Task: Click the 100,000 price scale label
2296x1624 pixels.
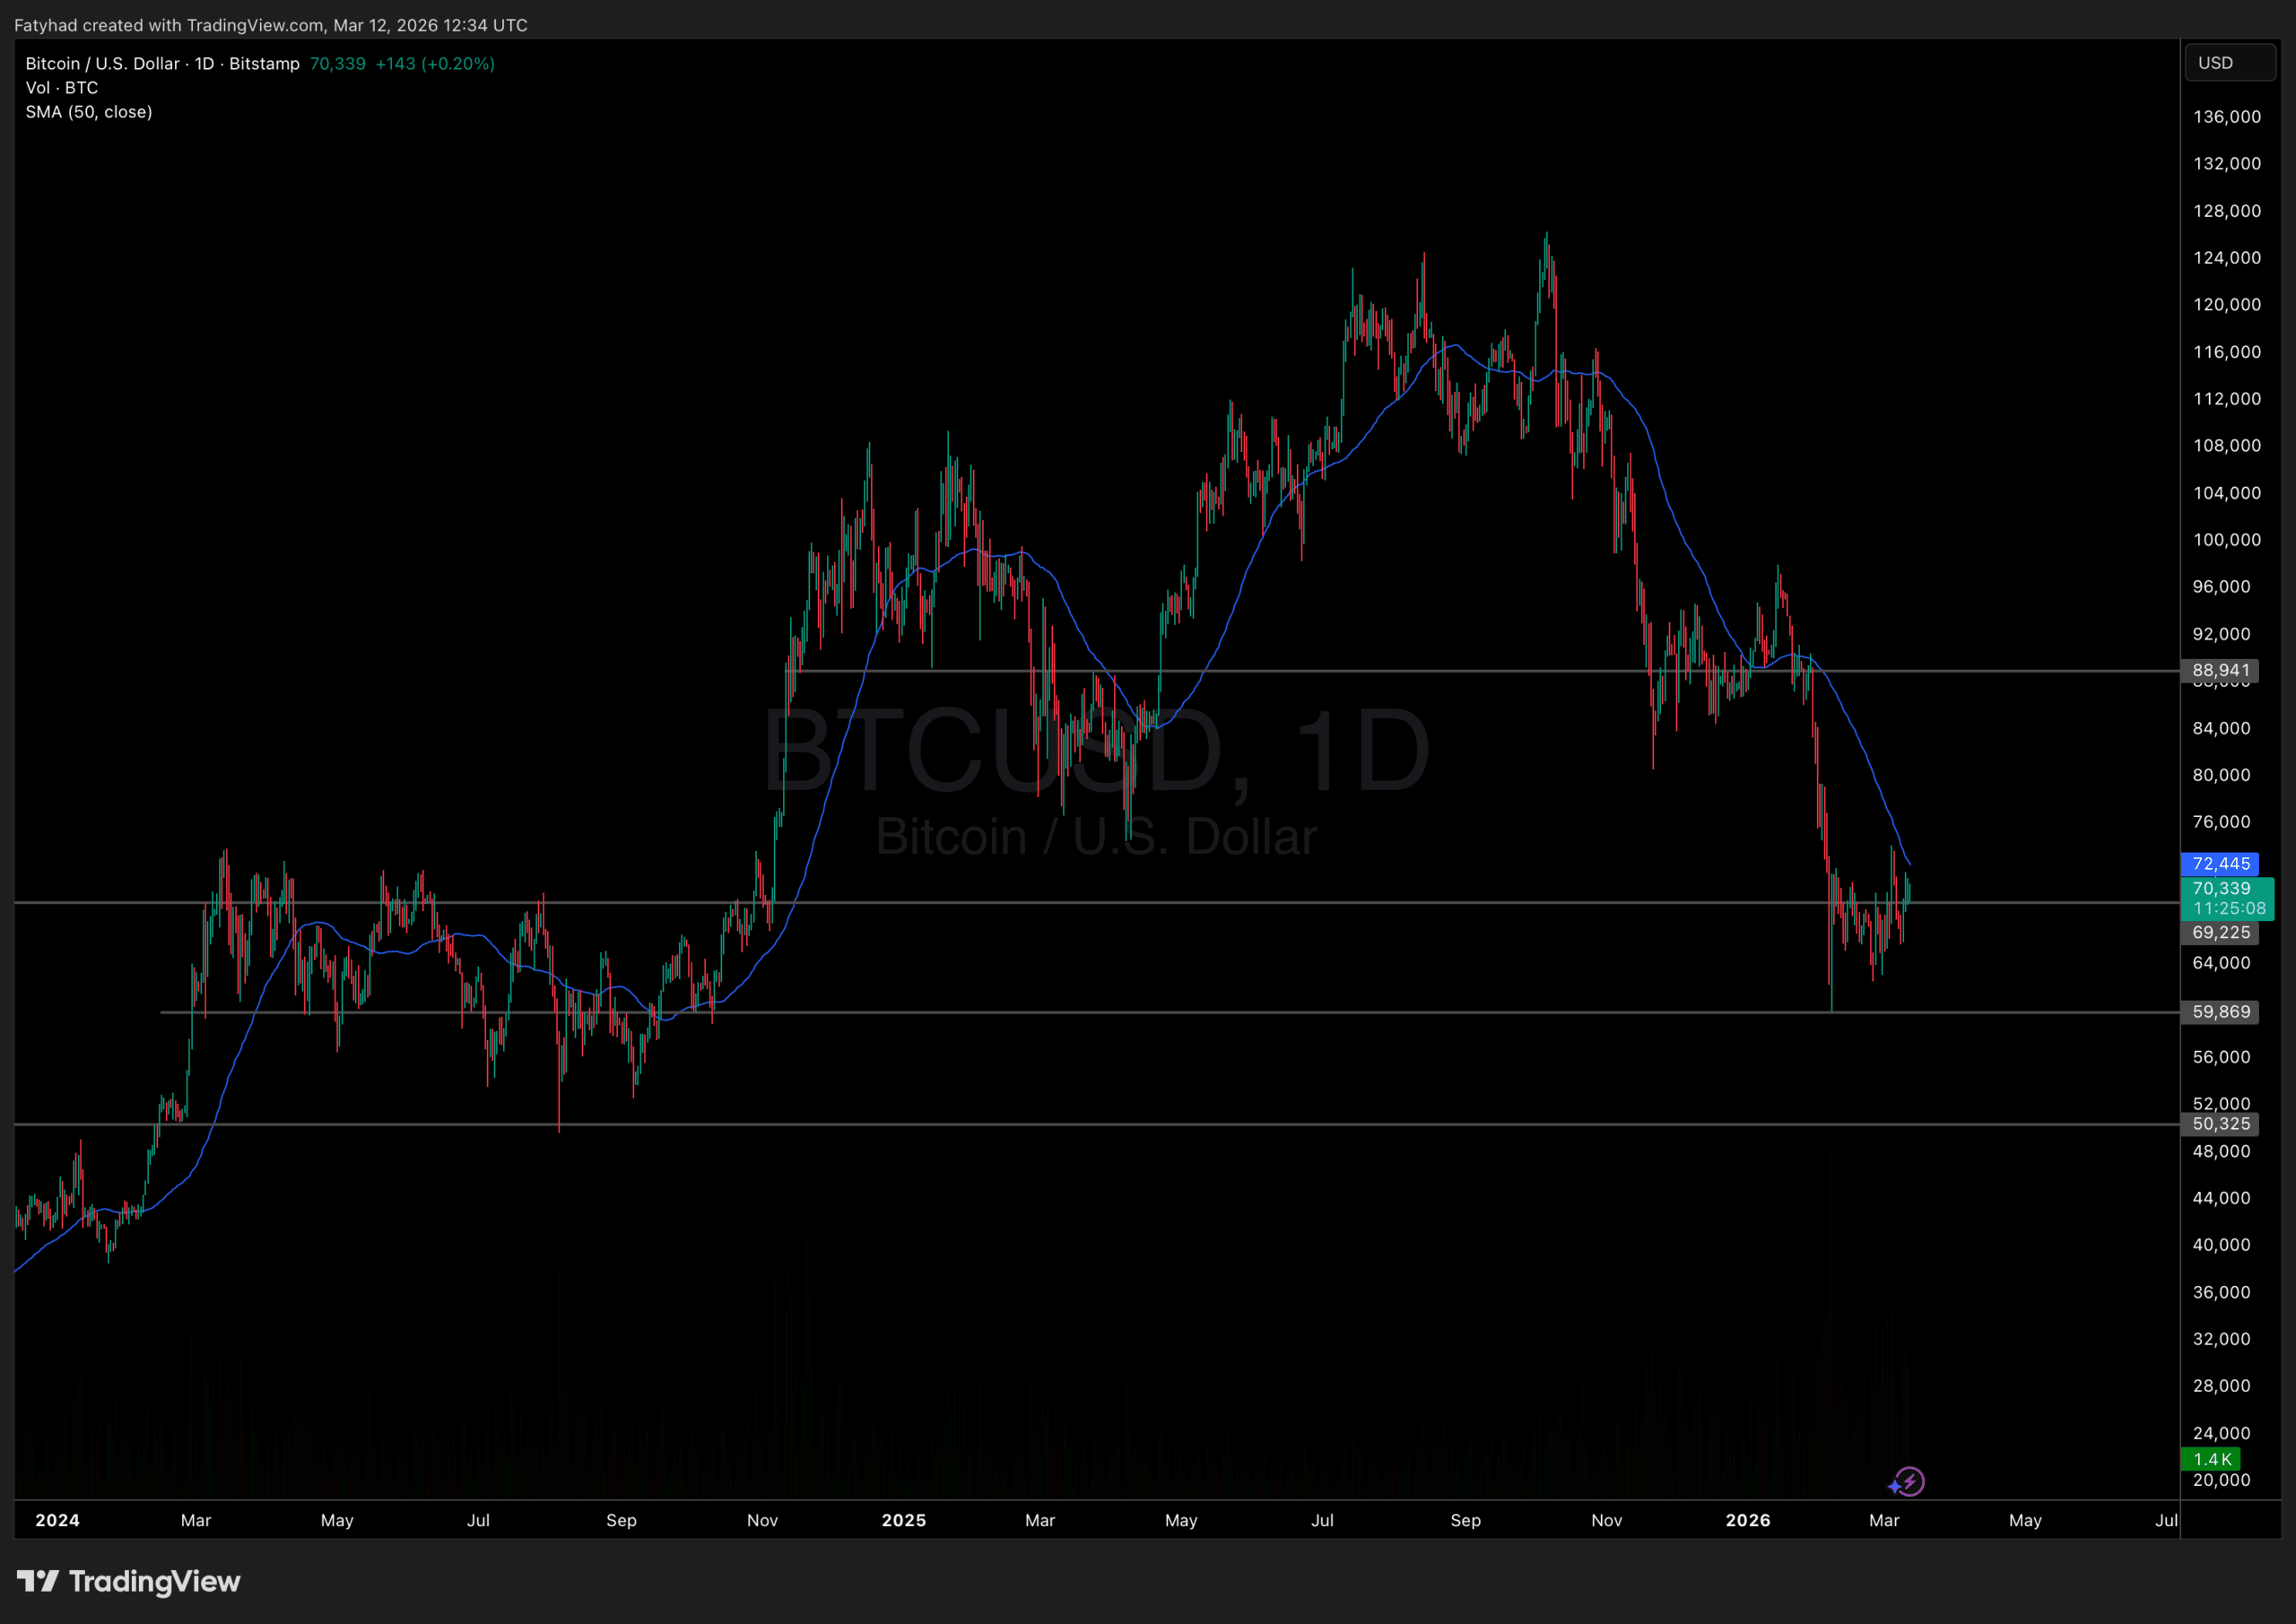Action: [2226, 540]
